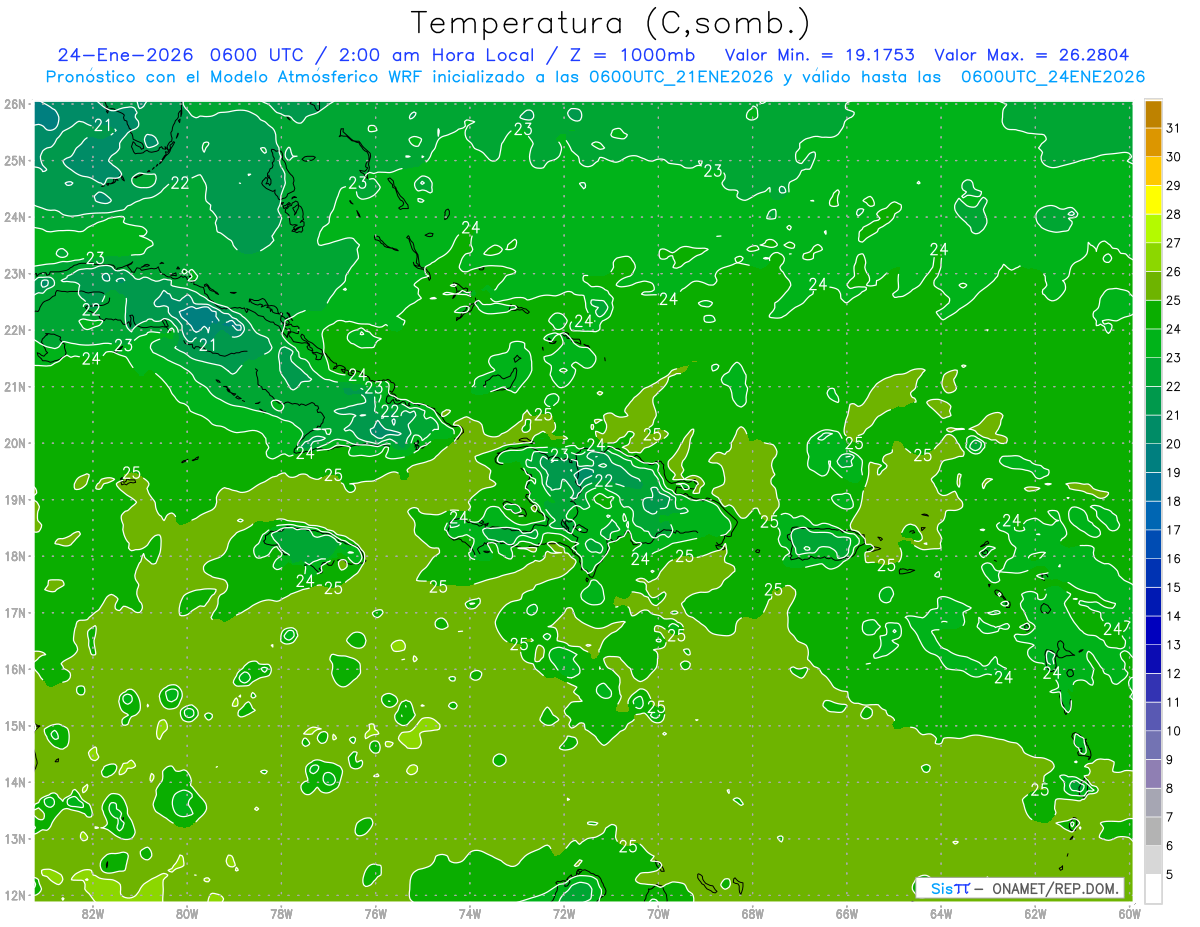1200x927 pixels.
Task: Click the 'Sisπ – ONAMET/REP.DOM.' logo box
Action: pos(1019,888)
